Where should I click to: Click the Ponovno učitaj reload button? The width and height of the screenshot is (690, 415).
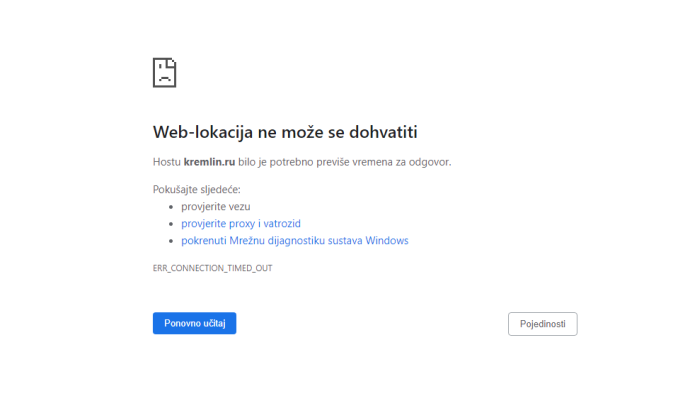(x=195, y=323)
